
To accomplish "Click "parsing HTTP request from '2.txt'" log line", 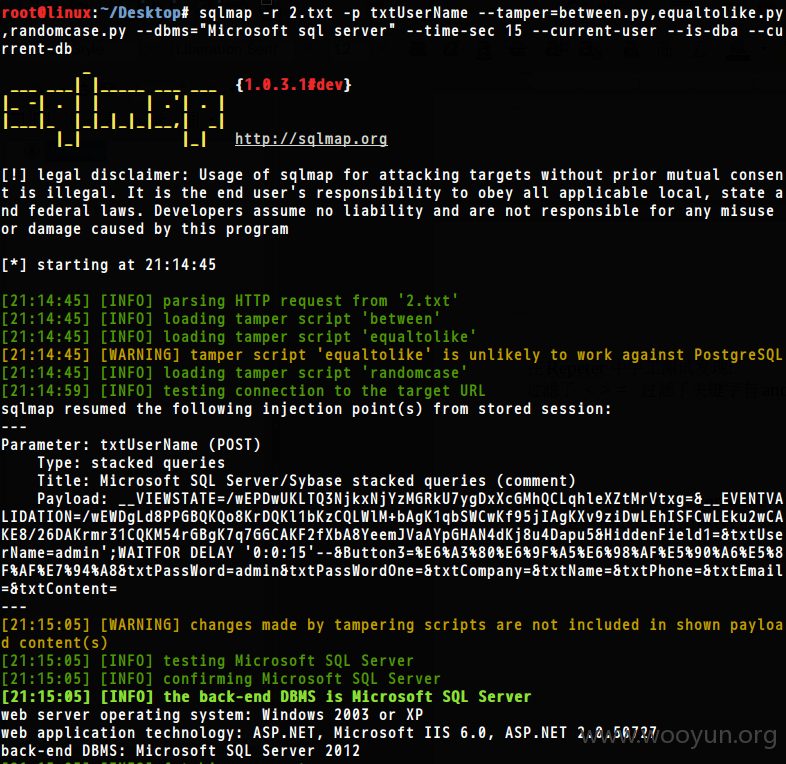I will [x=310, y=301].
